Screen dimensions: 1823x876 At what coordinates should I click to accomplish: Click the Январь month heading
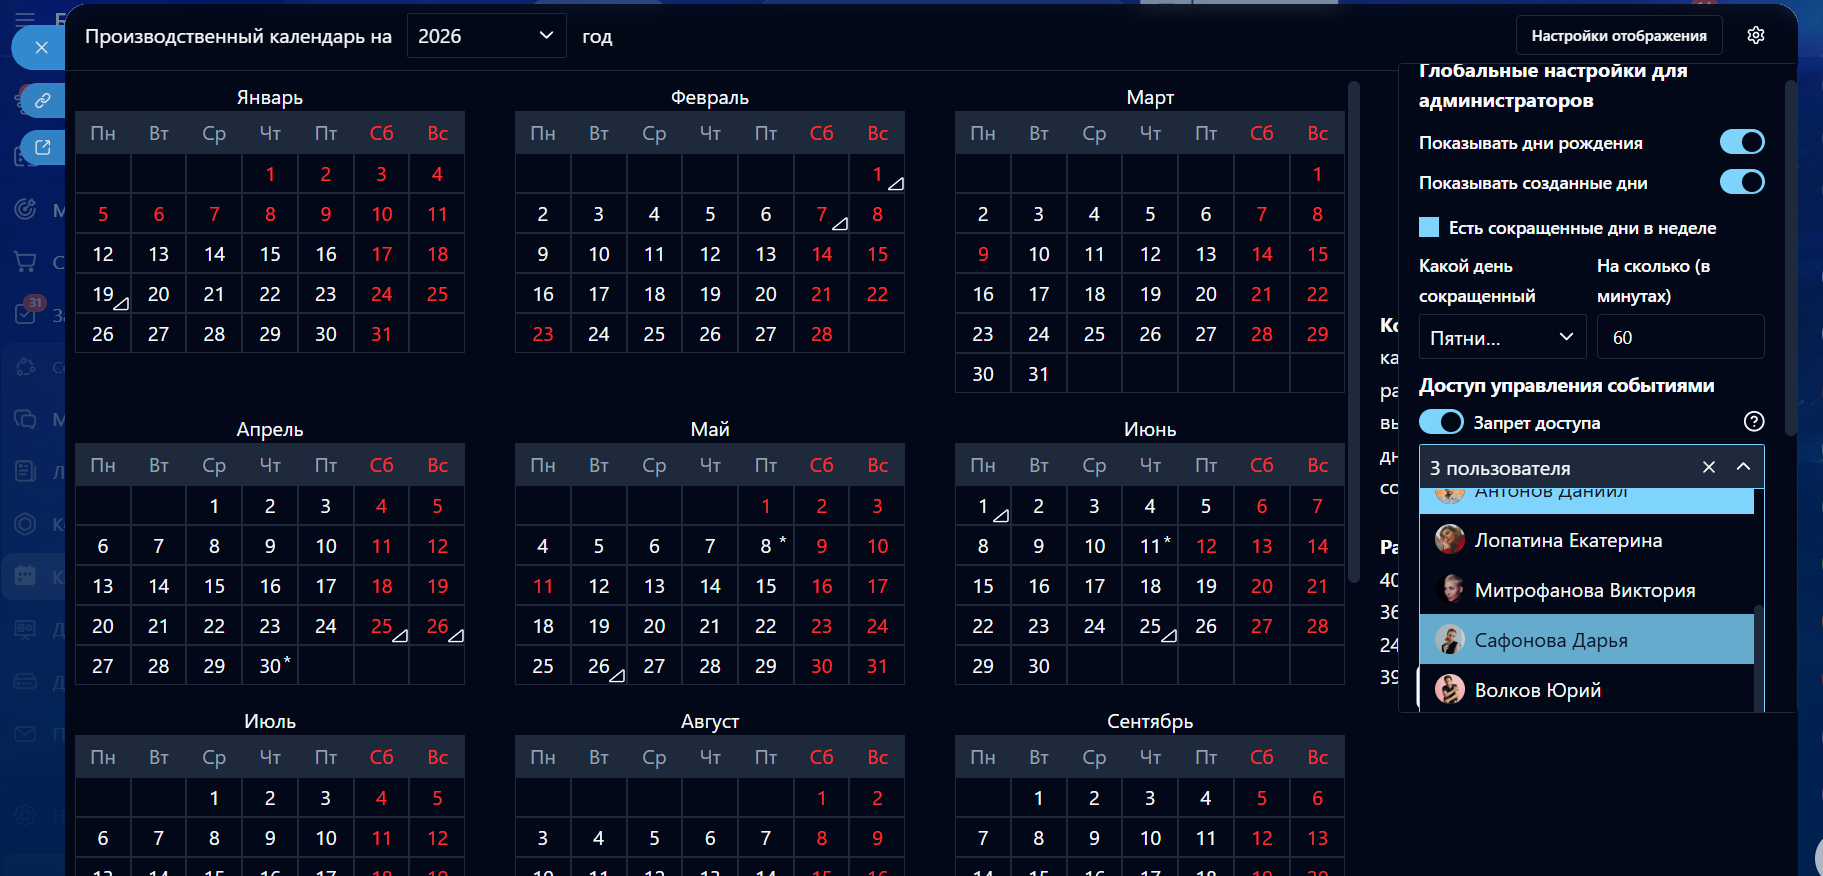(x=270, y=97)
